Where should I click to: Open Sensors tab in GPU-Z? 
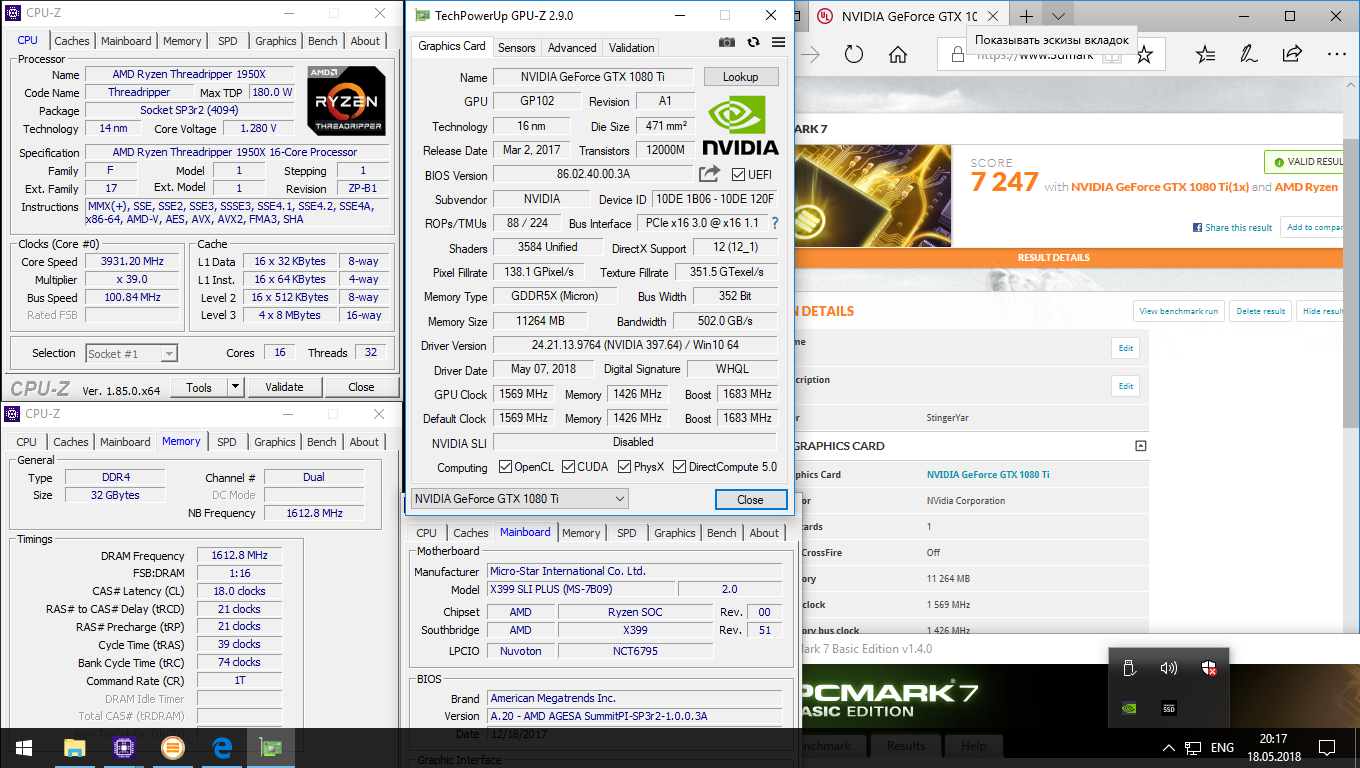(517, 47)
